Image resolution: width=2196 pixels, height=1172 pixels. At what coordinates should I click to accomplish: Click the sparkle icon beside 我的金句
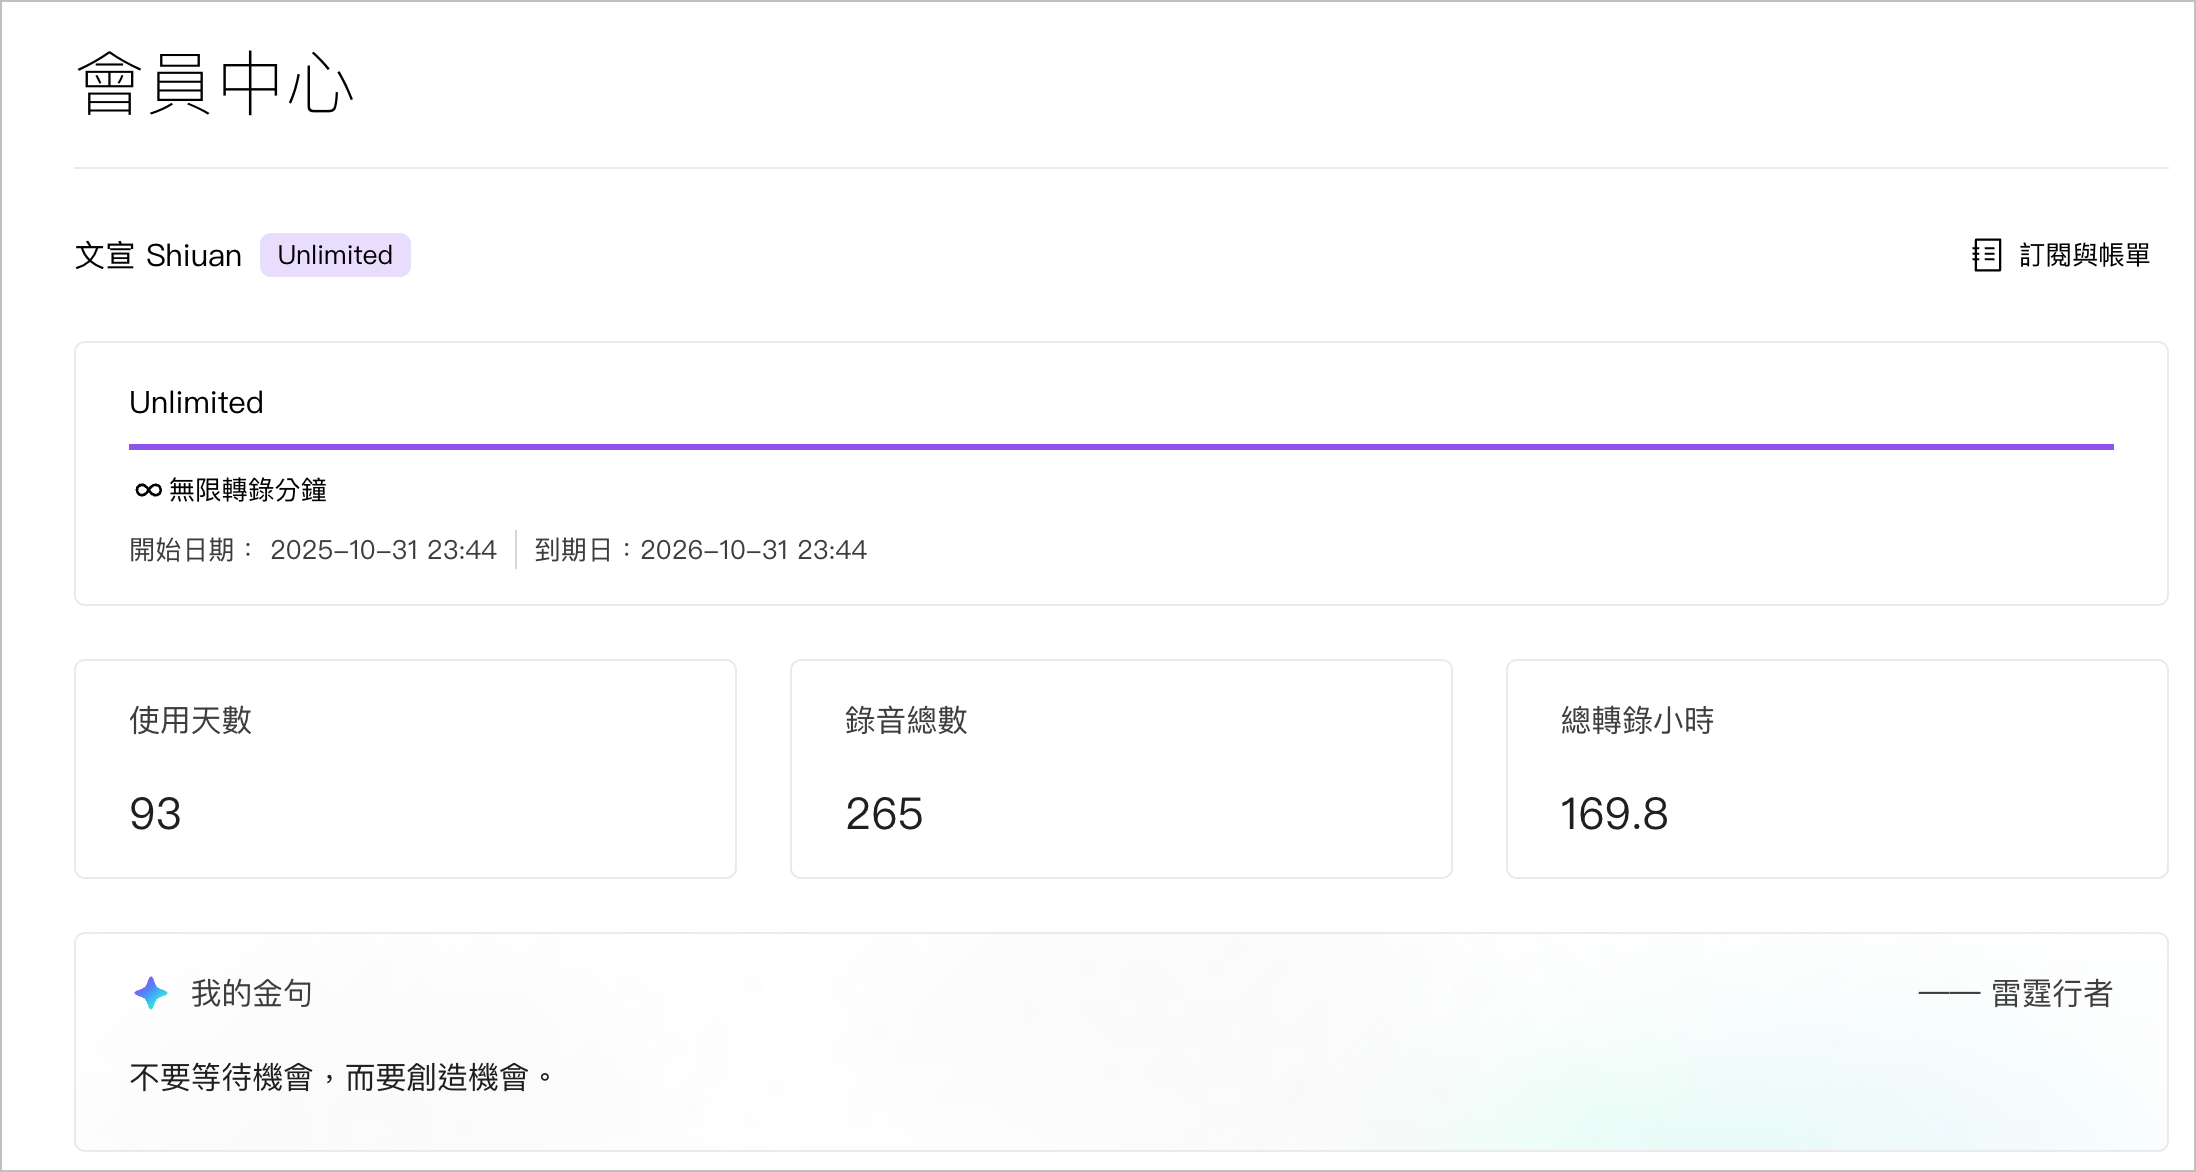[150, 992]
